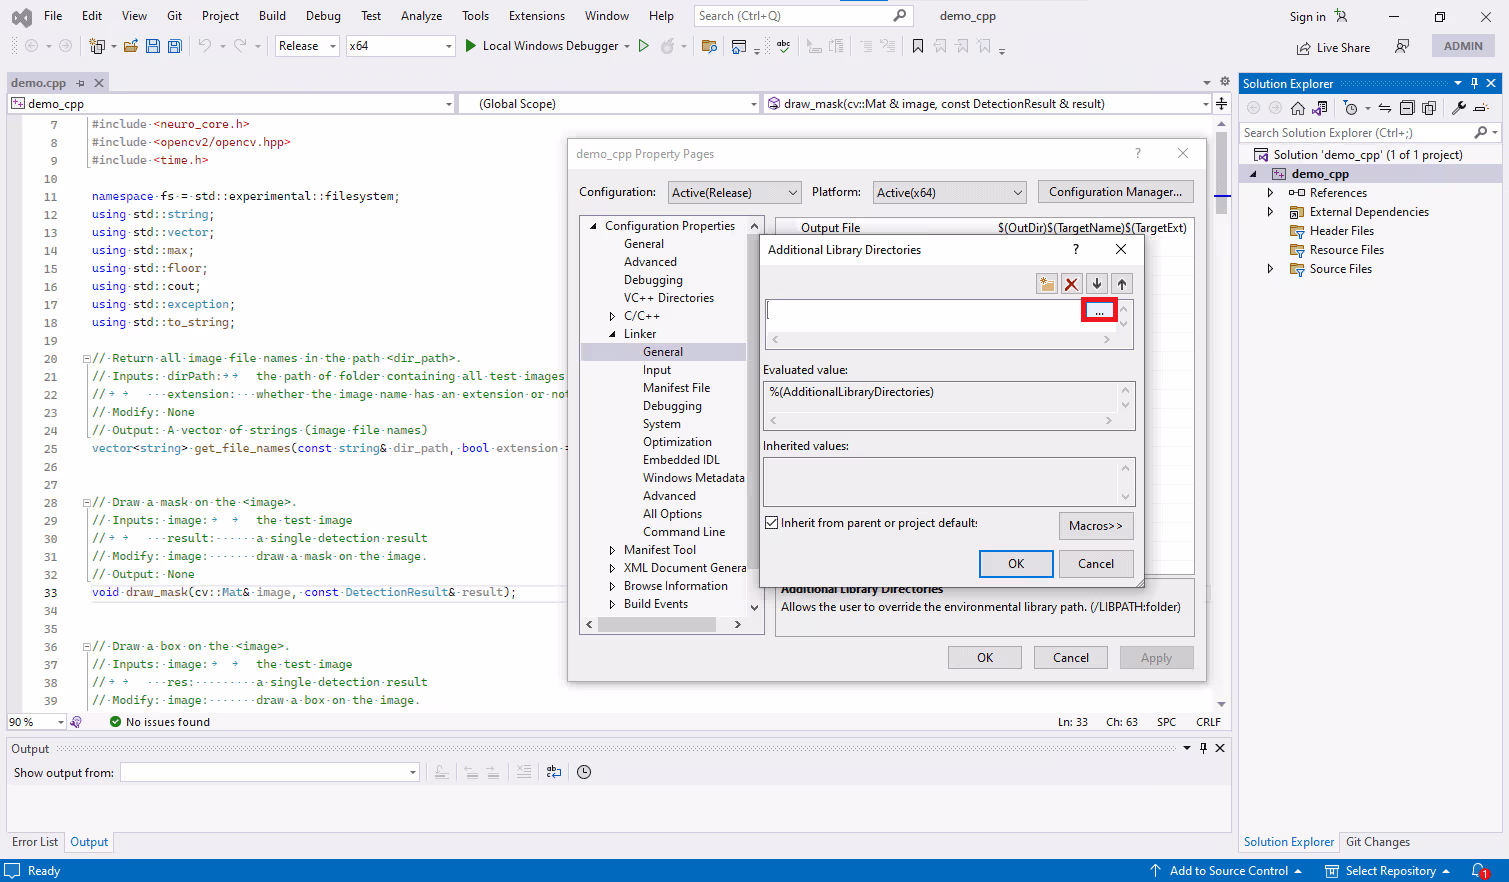Click Cancel in Additional Library Directories dialog
The image size is (1509, 882).
1096,564
